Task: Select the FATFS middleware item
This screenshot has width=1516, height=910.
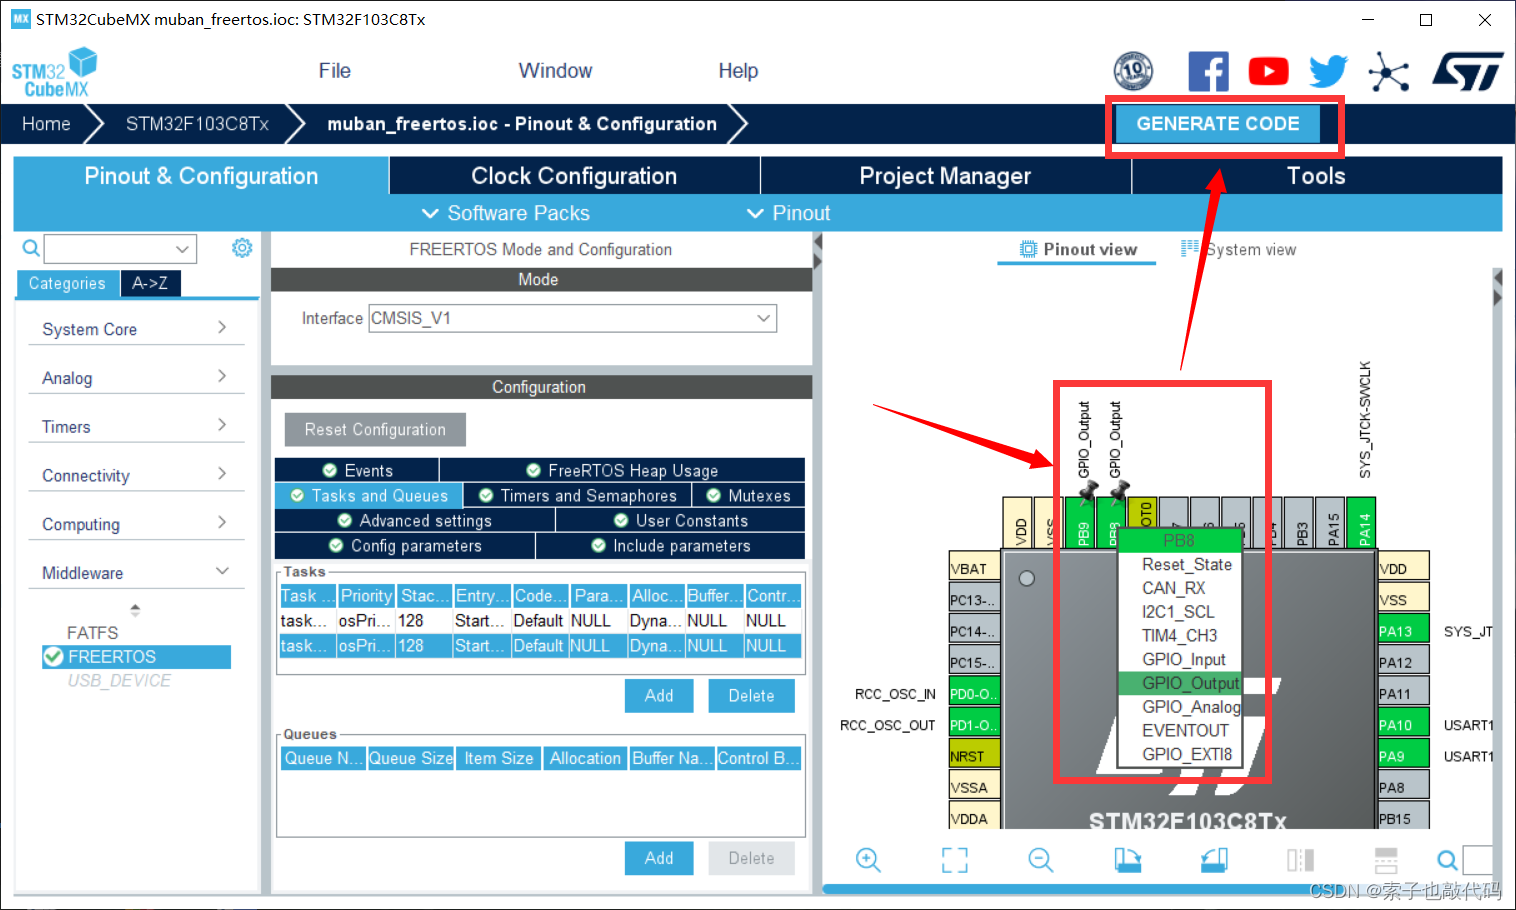Action: (x=92, y=633)
